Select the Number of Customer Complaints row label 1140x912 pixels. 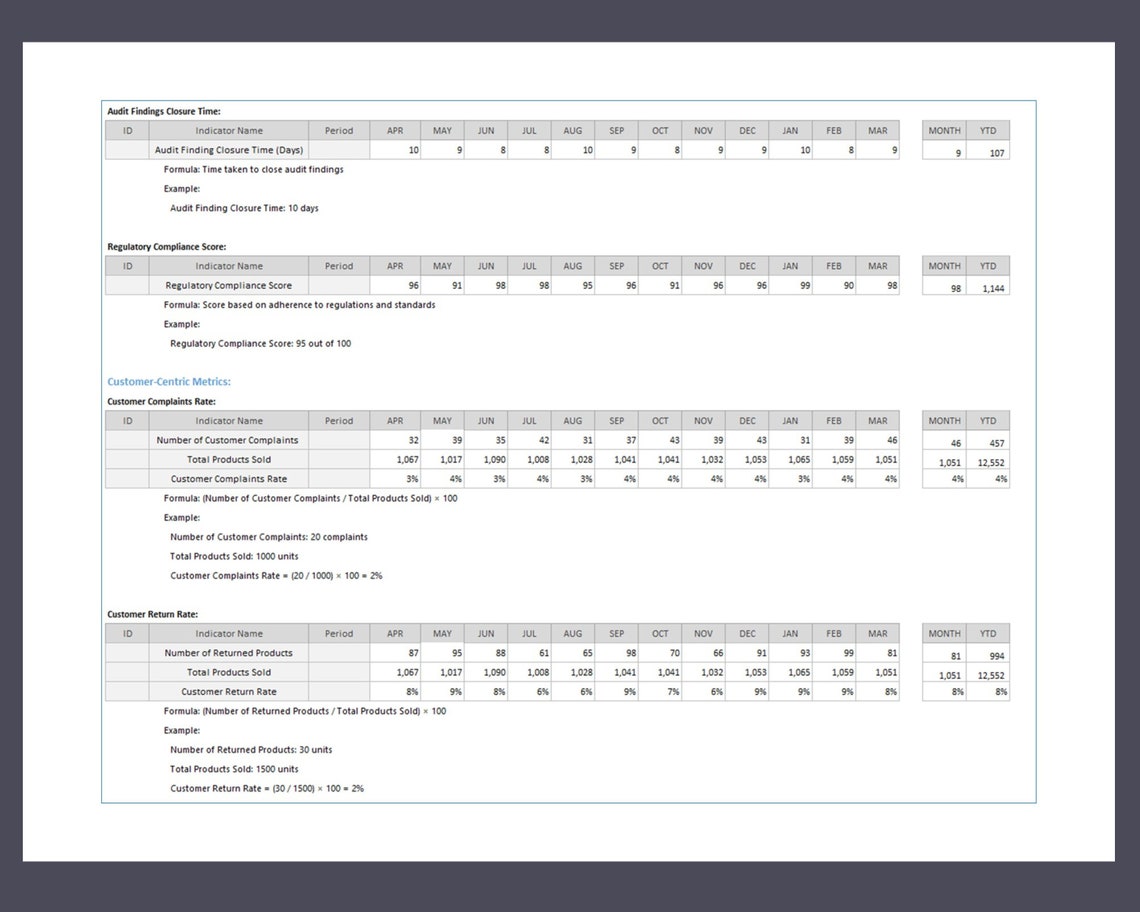click(x=226, y=440)
